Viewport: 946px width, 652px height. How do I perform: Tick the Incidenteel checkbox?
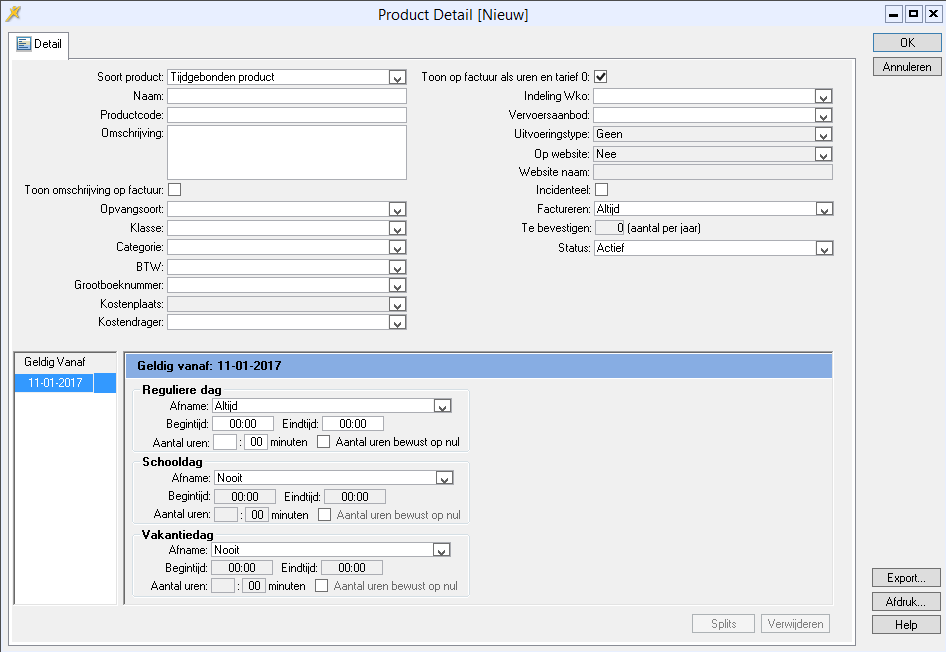(x=601, y=190)
